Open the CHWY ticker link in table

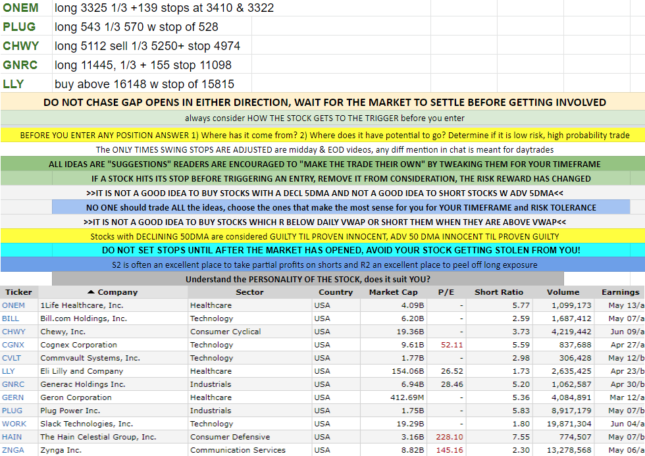[14, 331]
